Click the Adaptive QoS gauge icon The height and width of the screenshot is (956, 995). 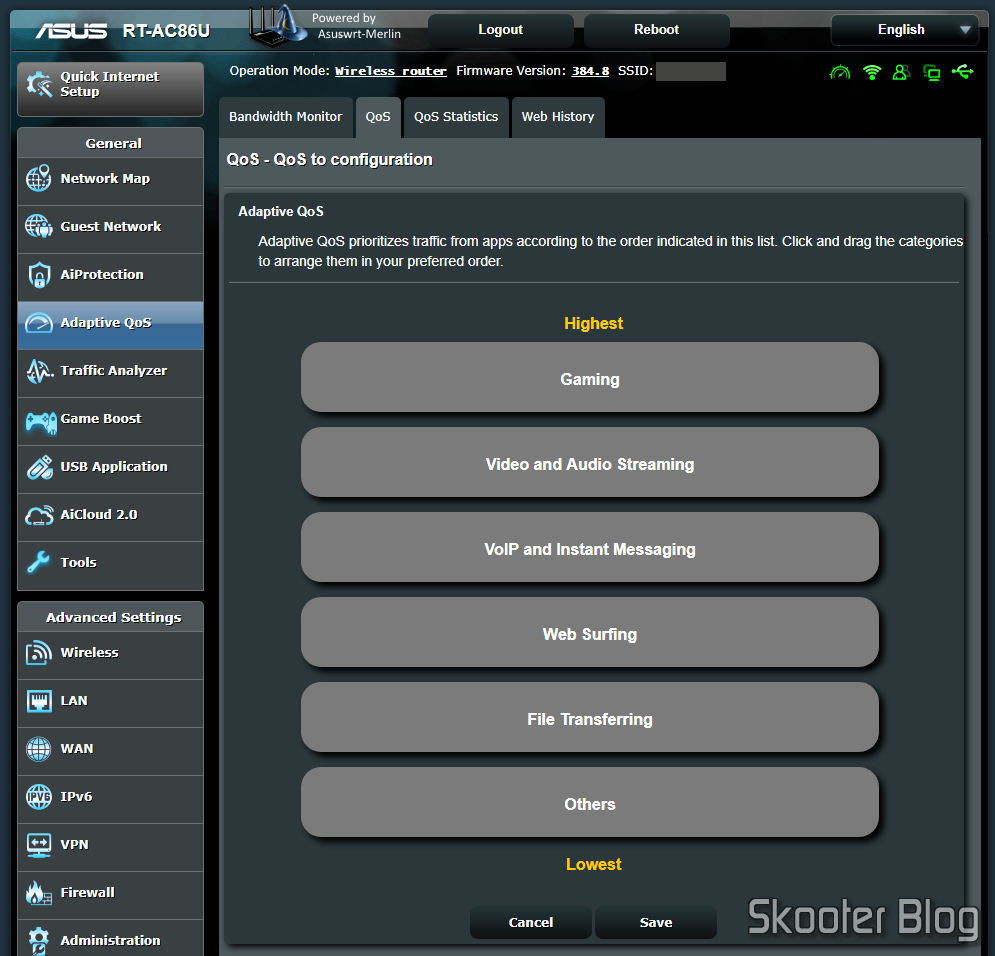coord(39,323)
